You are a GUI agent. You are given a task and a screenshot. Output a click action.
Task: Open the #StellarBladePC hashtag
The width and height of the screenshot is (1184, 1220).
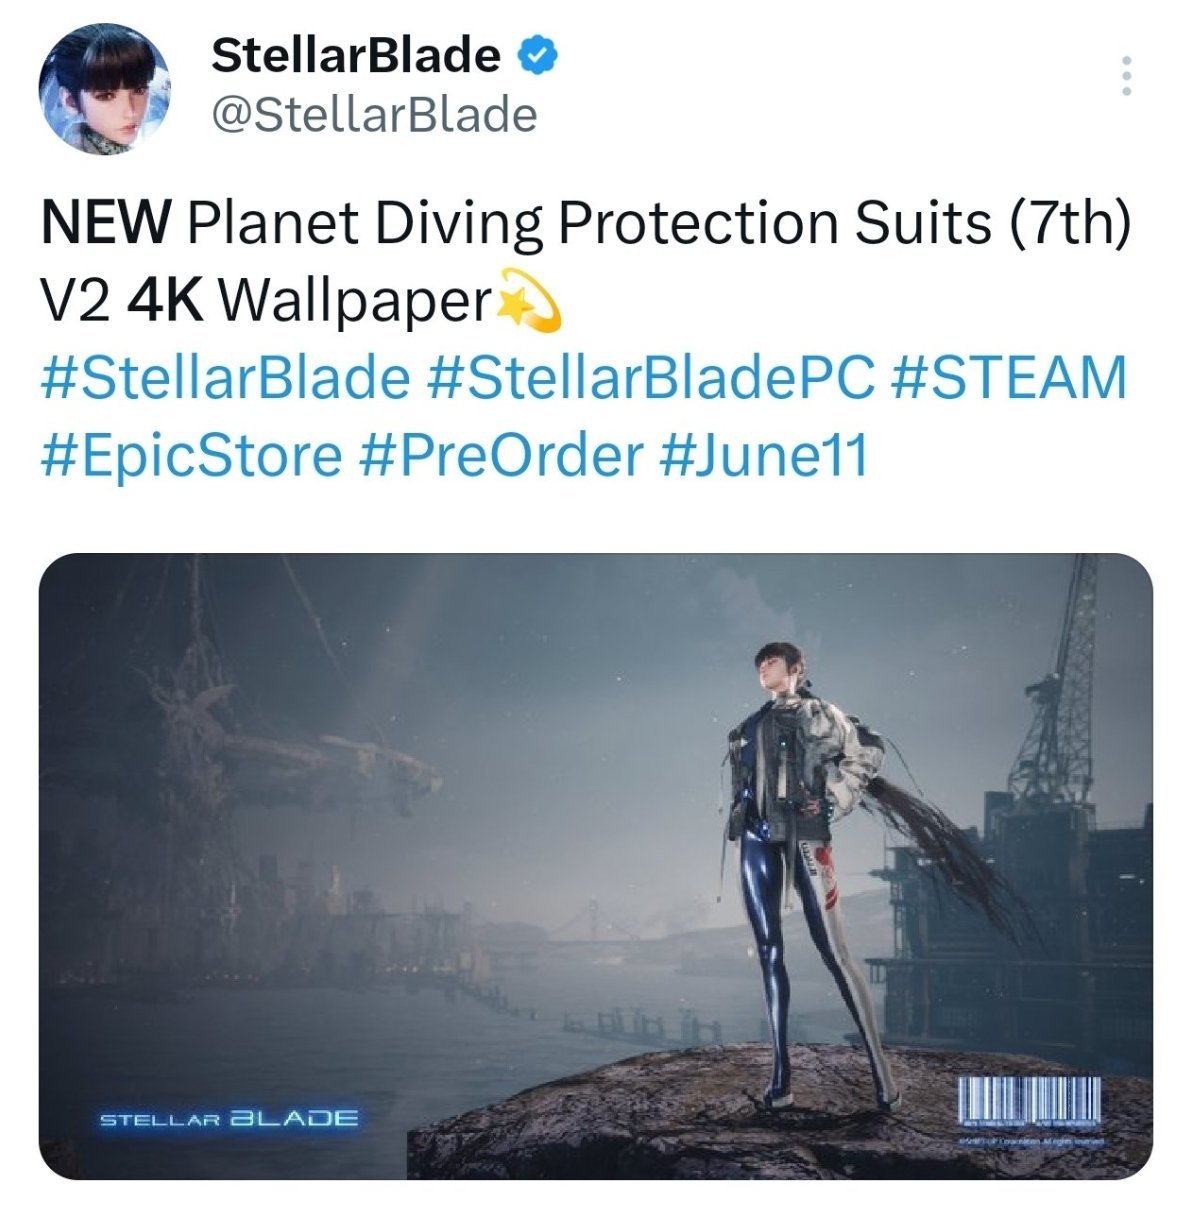pos(650,377)
